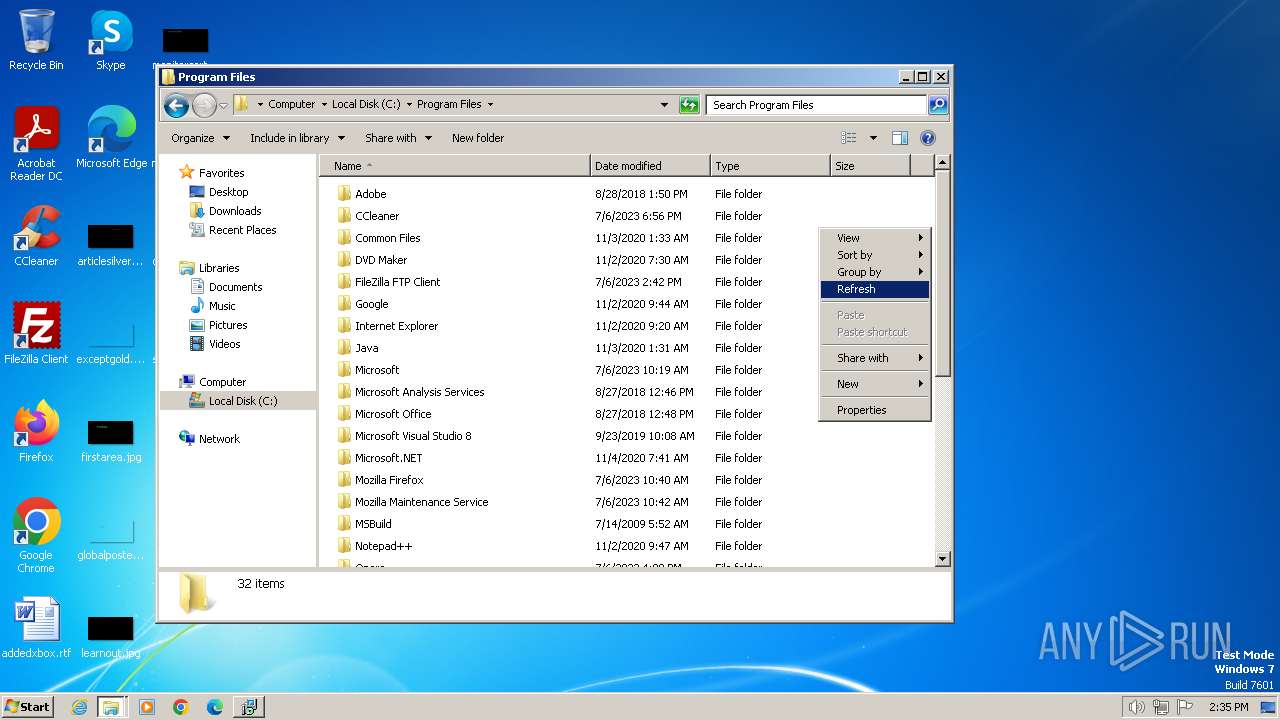
Task: Sort by Date modified column header
Action: tap(650, 166)
